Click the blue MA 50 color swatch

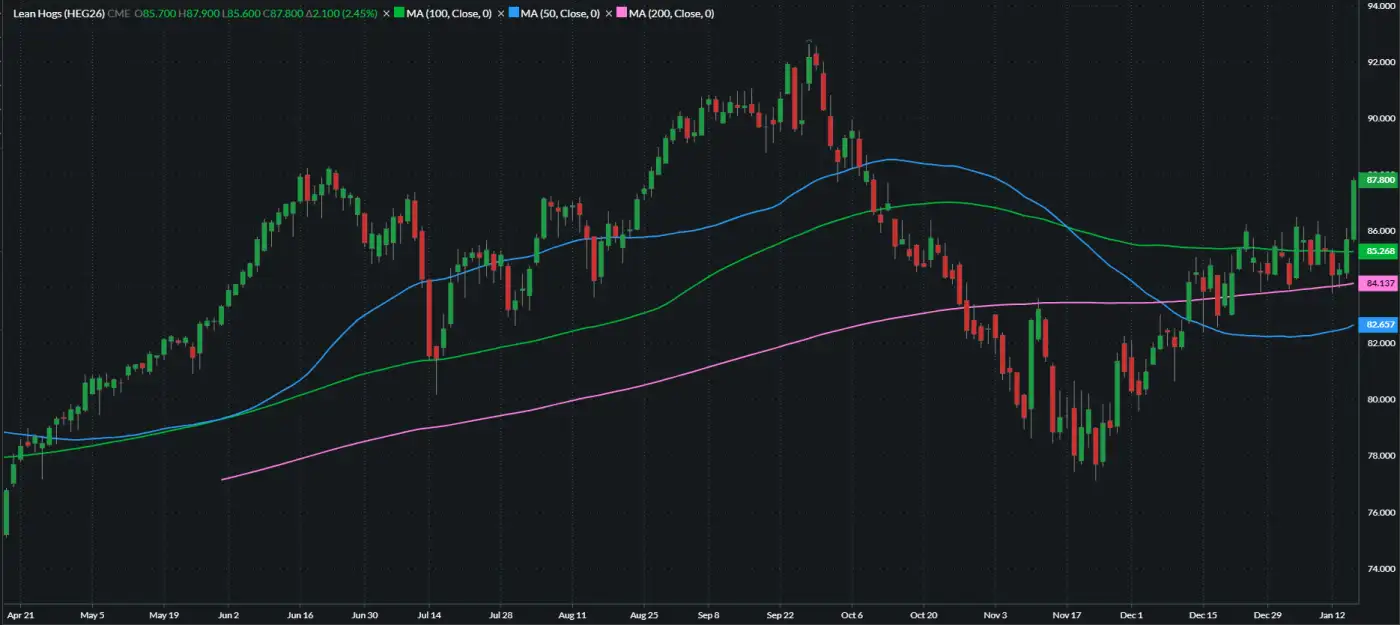click(x=512, y=14)
